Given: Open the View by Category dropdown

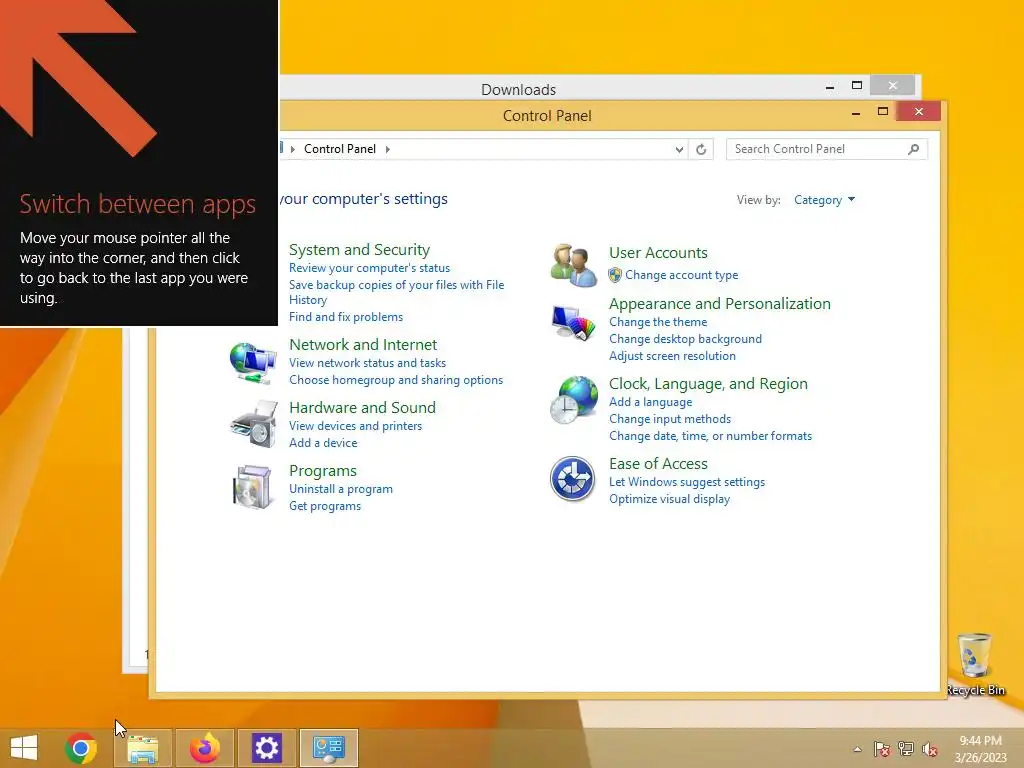Looking at the screenshot, I should click(x=824, y=200).
